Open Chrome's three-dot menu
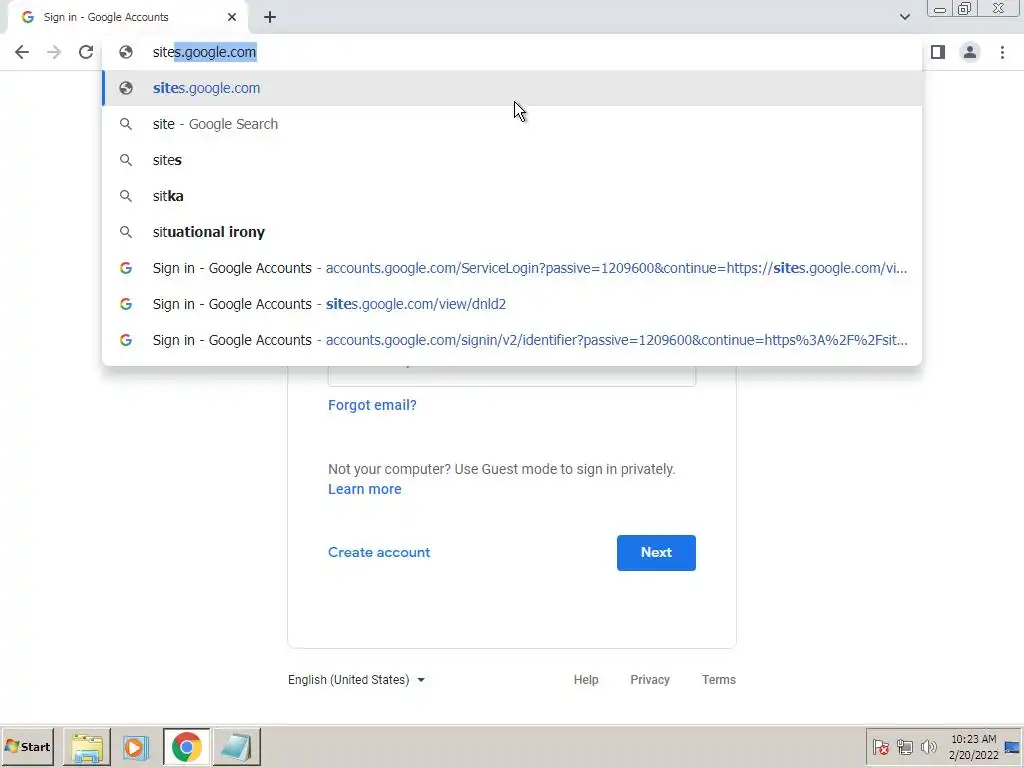Image resolution: width=1024 pixels, height=768 pixels. 1002,52
